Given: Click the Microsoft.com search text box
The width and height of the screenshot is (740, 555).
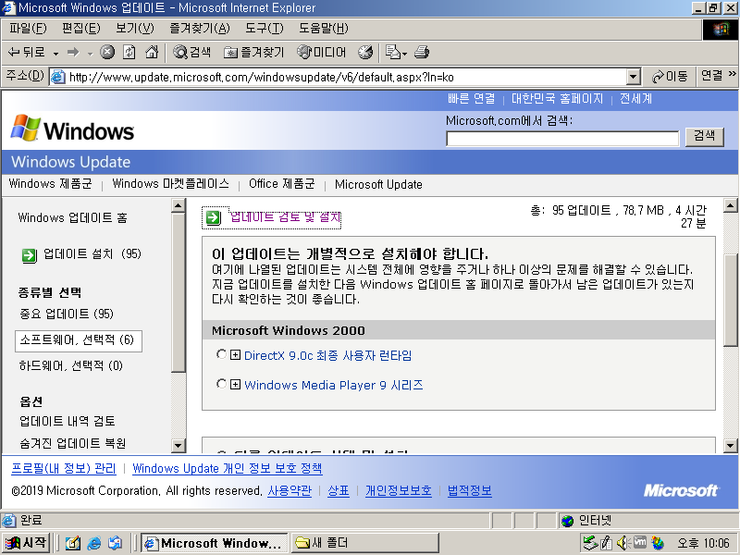Looking at the screenshot, I should (563, 139).
